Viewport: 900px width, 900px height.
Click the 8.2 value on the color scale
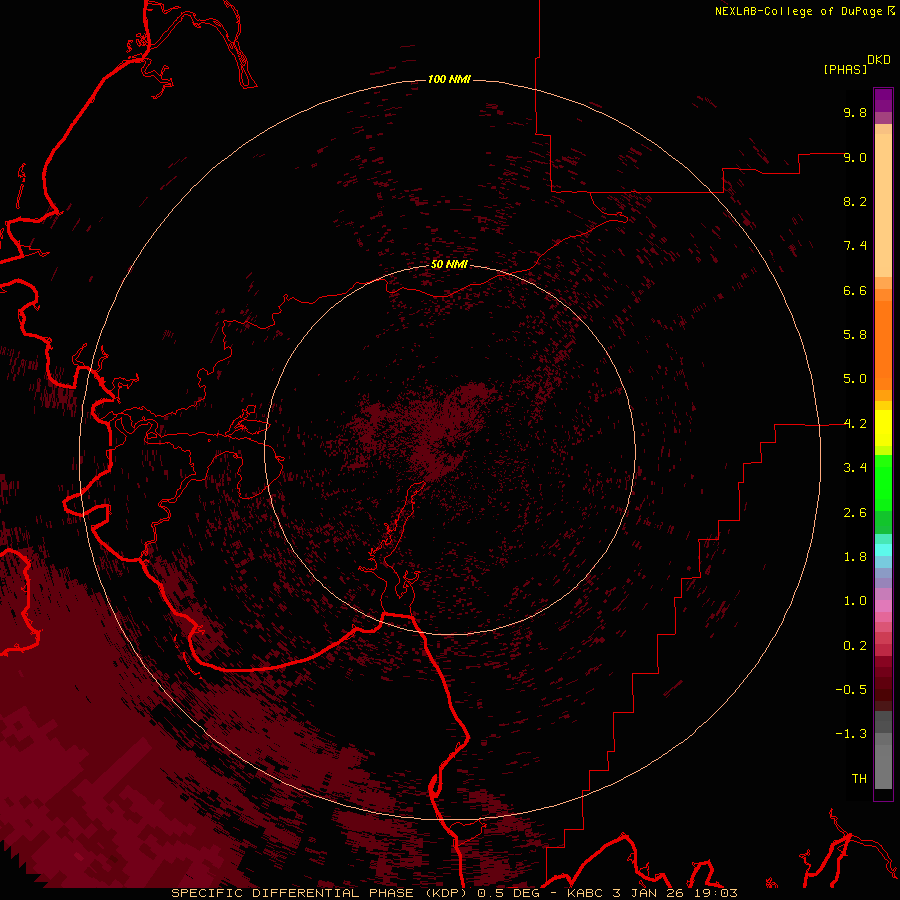(x=855, y=201)
